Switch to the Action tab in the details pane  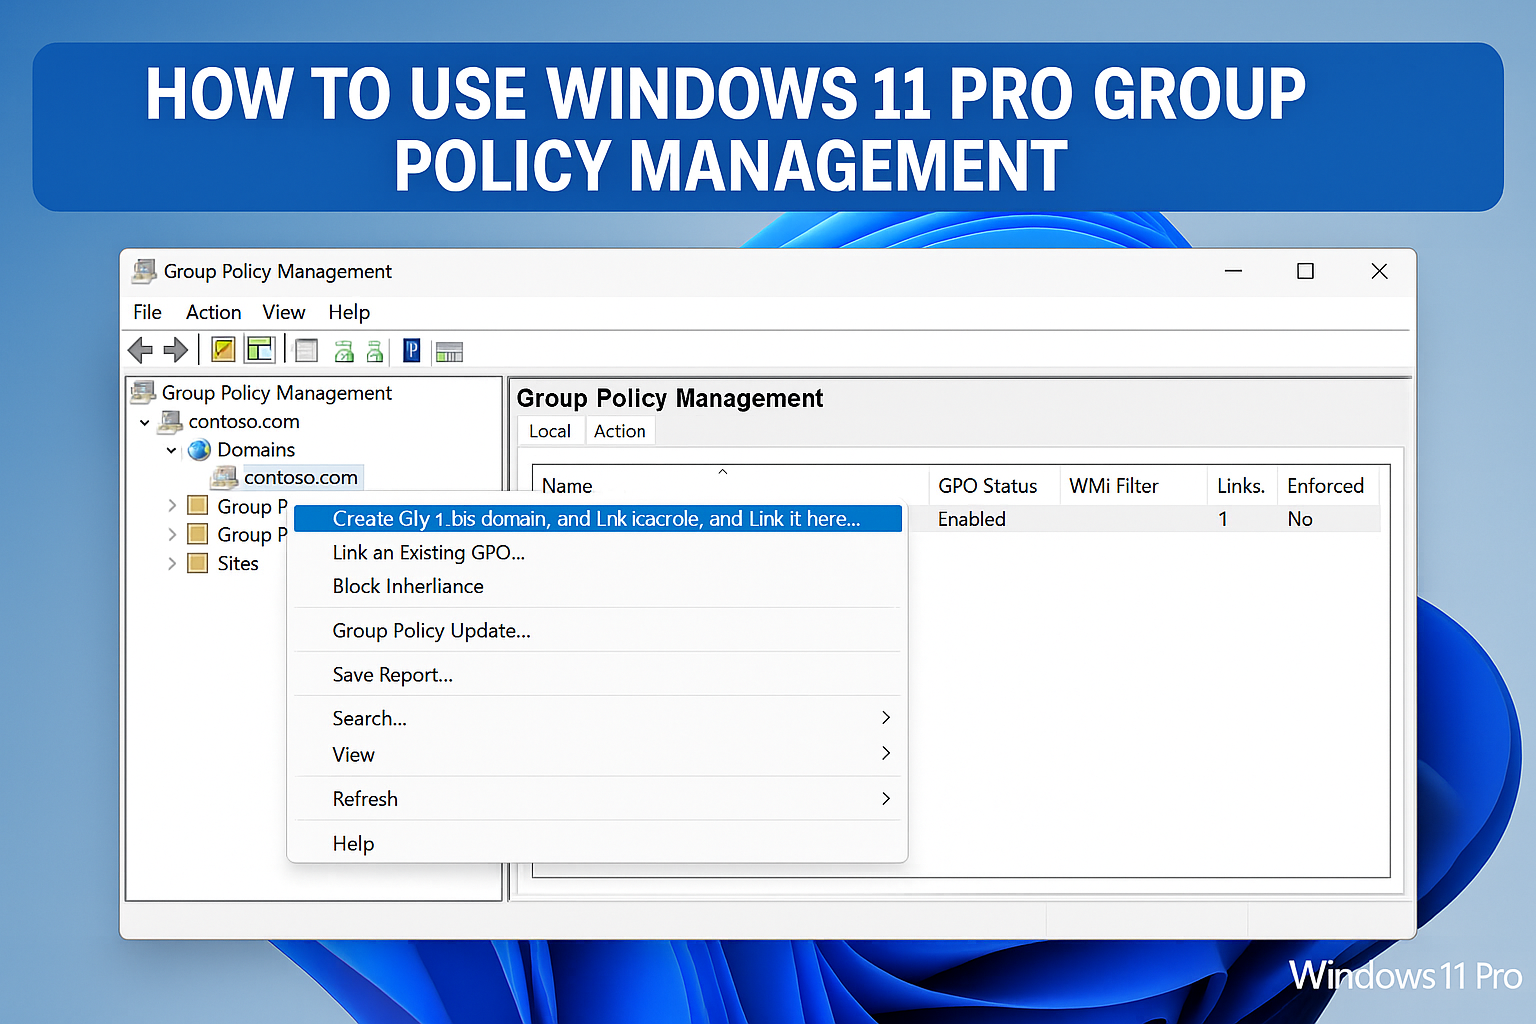(620, 431)
